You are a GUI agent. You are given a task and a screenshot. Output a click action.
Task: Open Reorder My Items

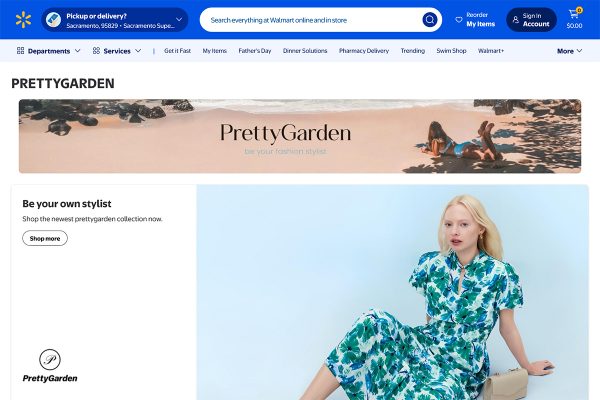[475, 20]
